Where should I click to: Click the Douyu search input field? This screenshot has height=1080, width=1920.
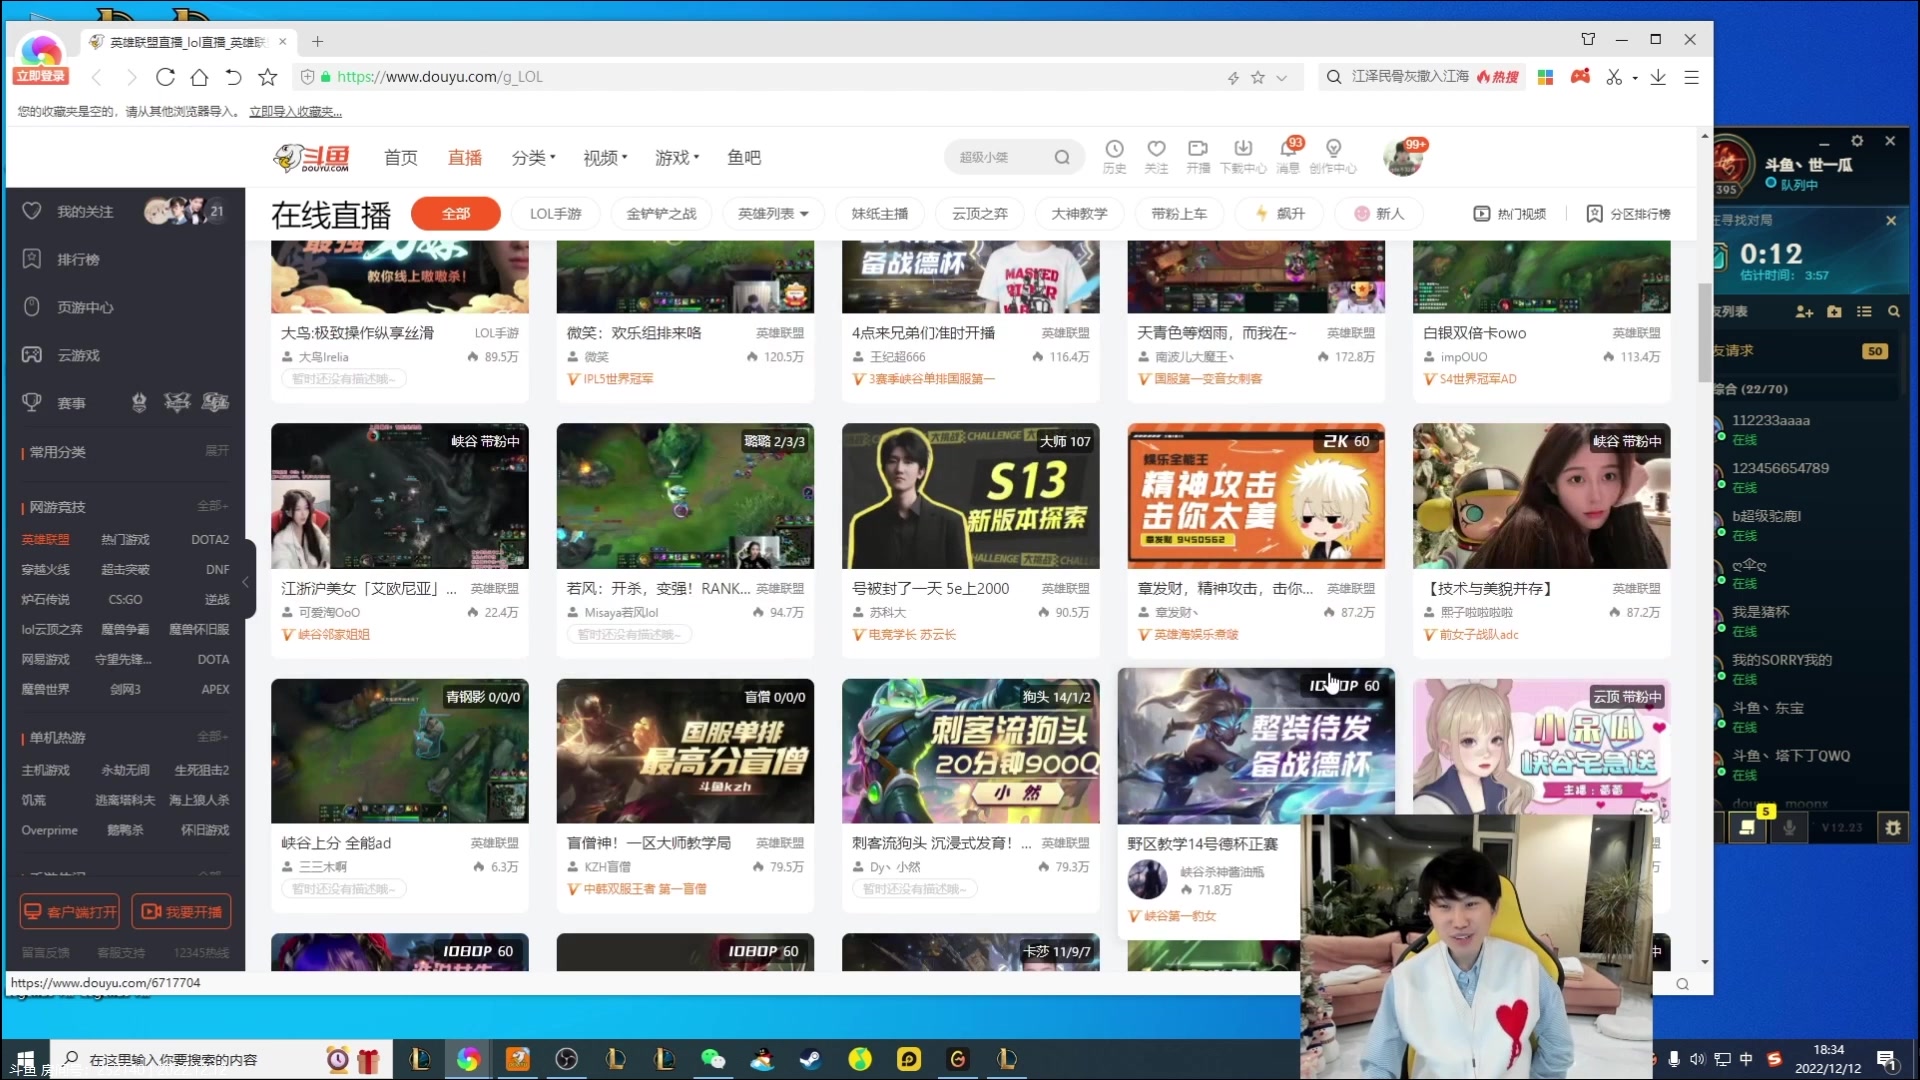1000,157
